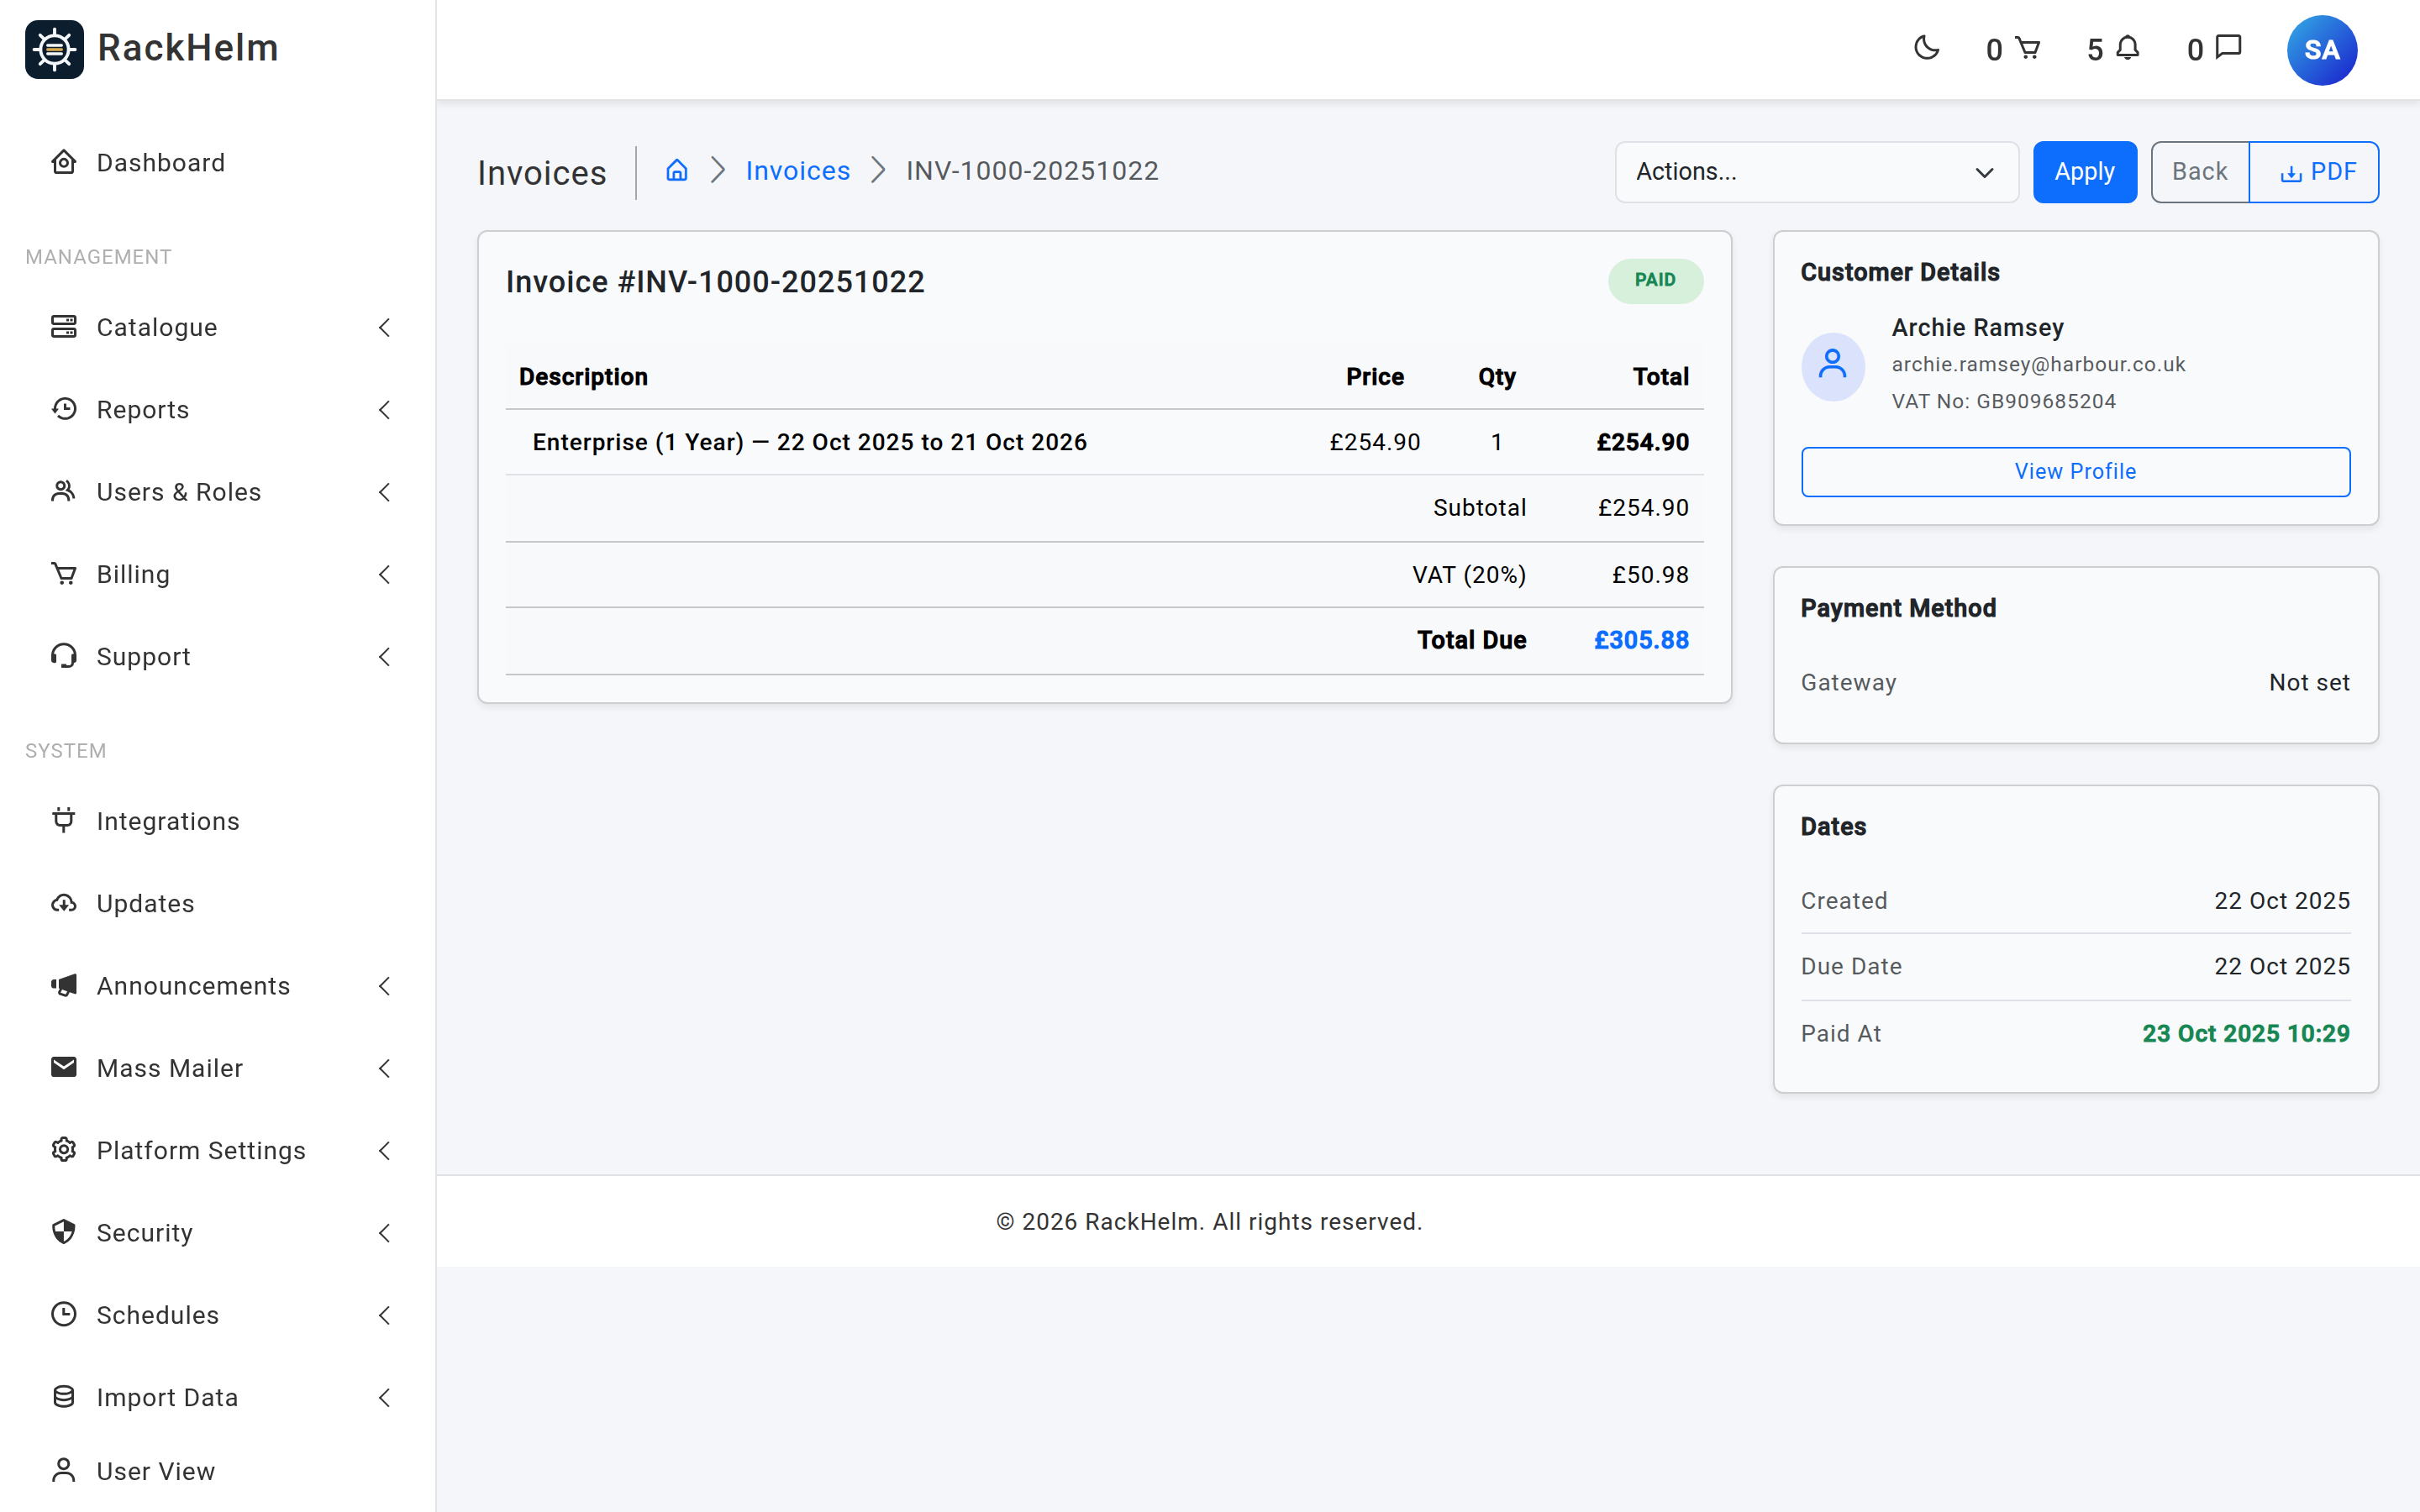This screenshot has width=2420, height=1512.
Task: Expand the Billing menu chevron
Action: coord(384,574)
